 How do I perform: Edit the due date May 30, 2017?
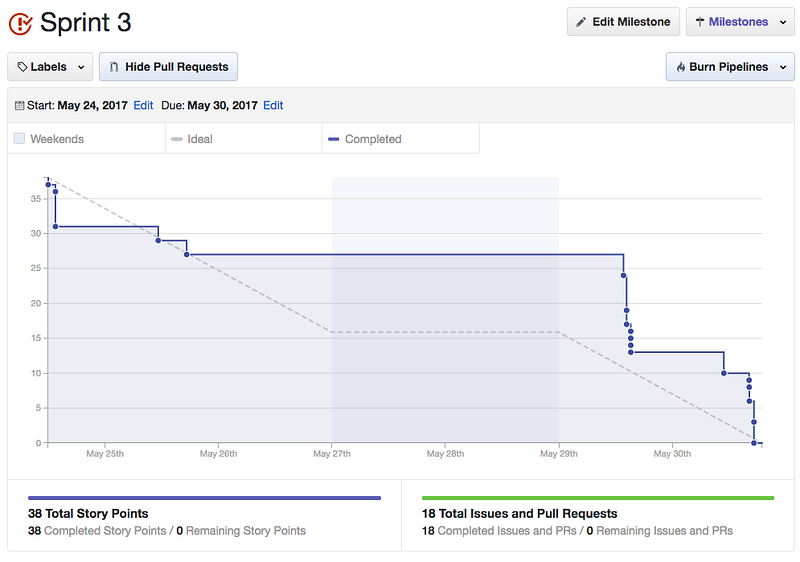(x=273, y=105)
